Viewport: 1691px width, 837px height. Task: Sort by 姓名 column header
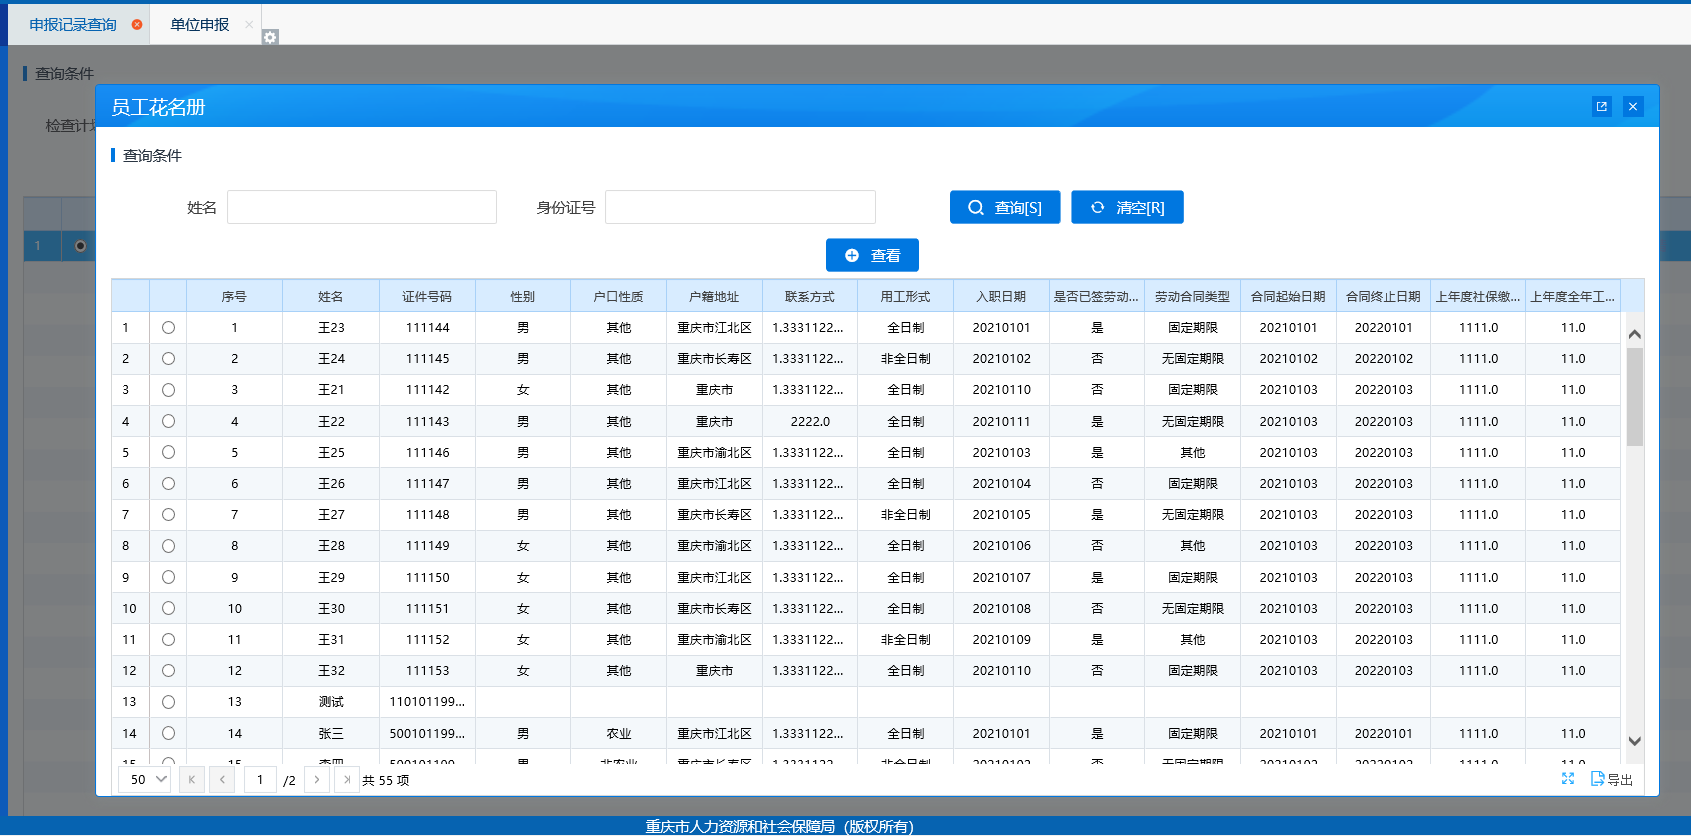pos(331,297)
